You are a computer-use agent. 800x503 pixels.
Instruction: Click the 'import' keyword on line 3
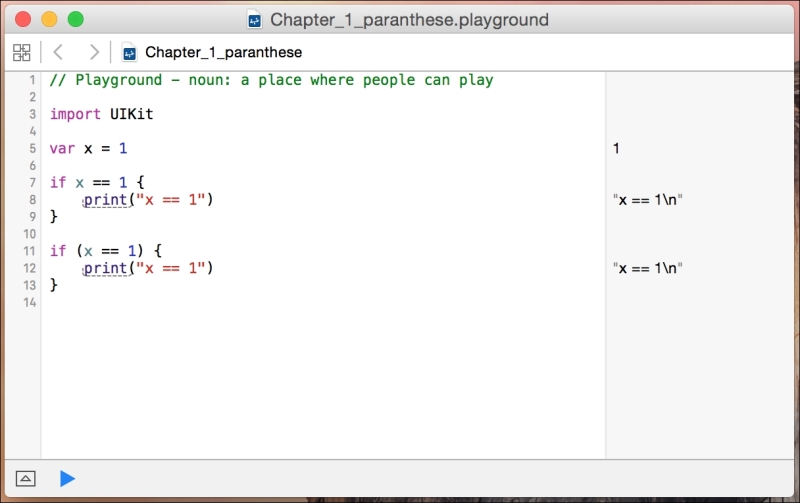click(75, 114)
